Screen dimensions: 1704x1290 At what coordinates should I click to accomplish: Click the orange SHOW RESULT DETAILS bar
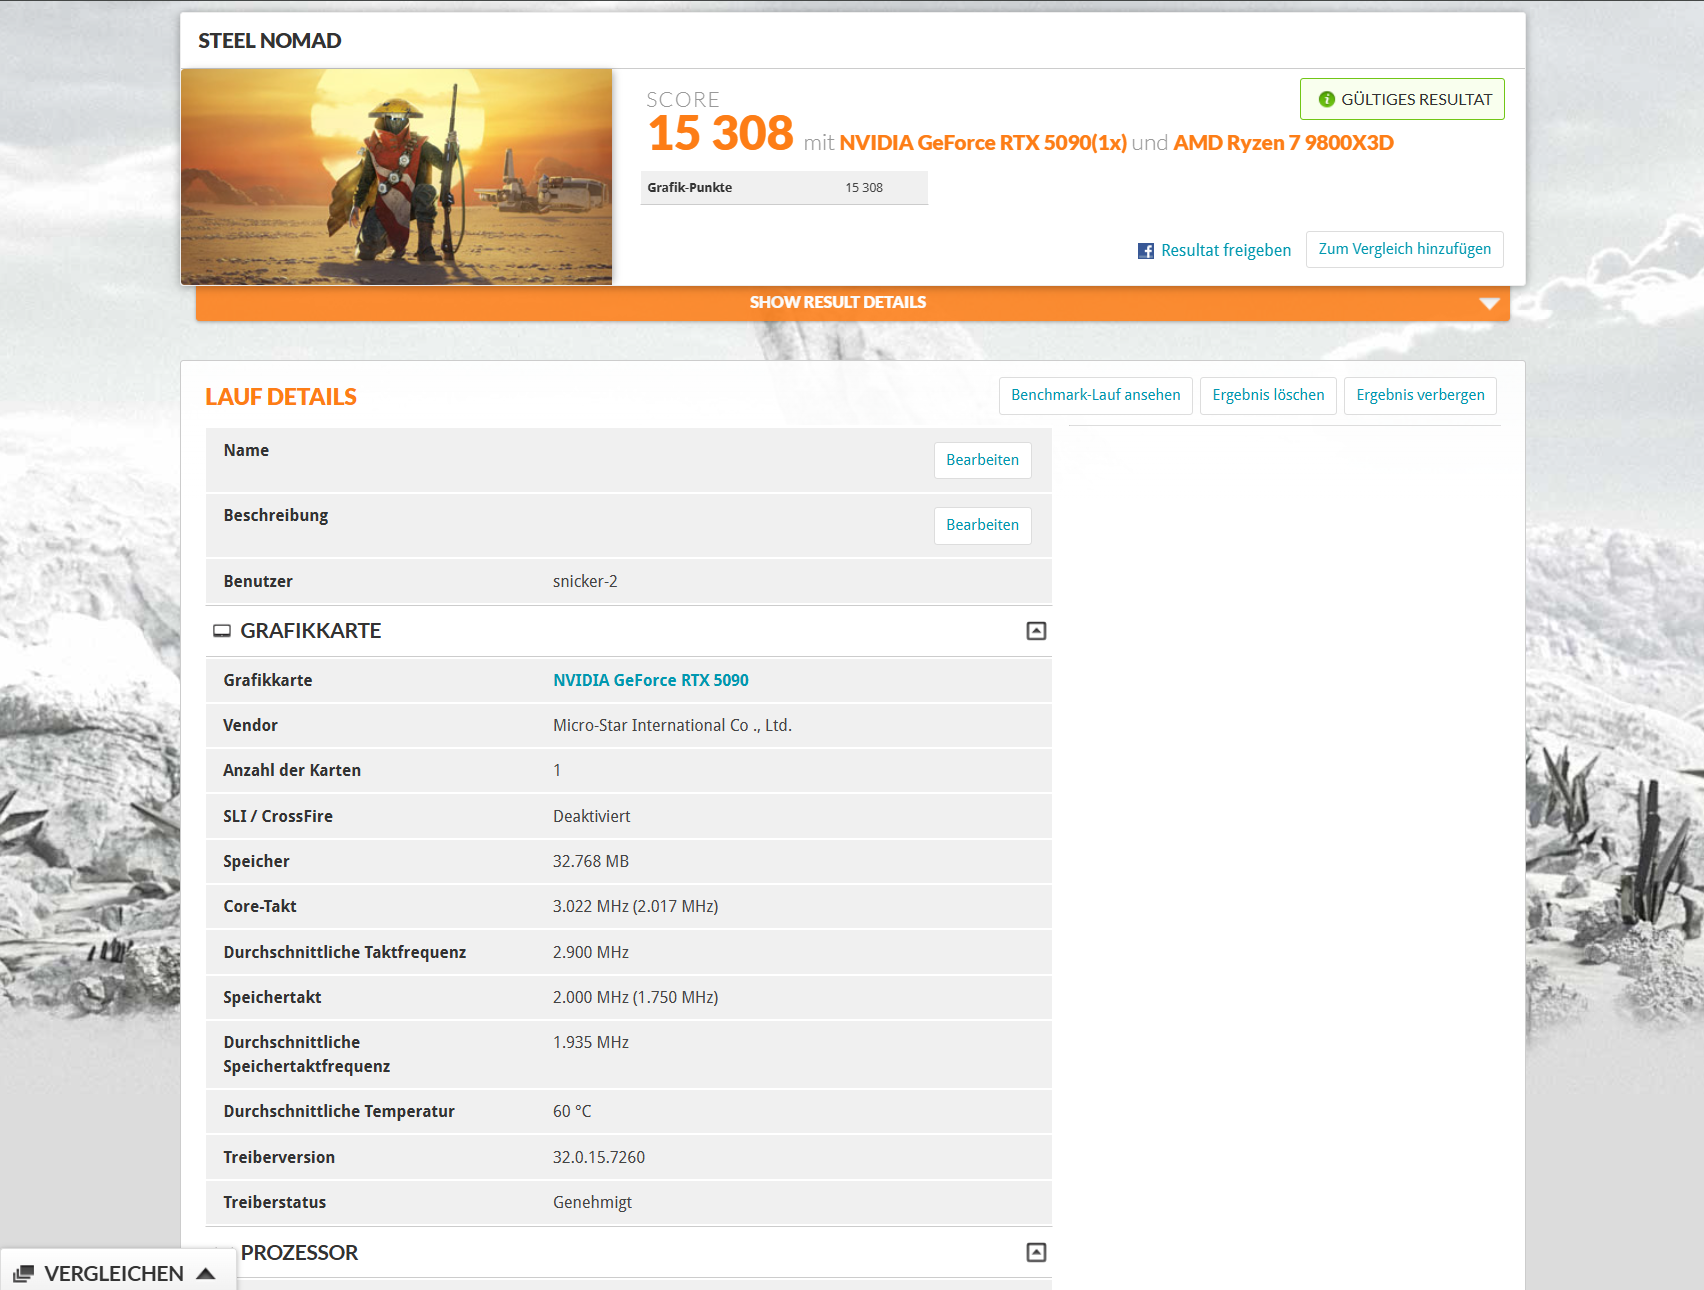[x=838, y=302]
